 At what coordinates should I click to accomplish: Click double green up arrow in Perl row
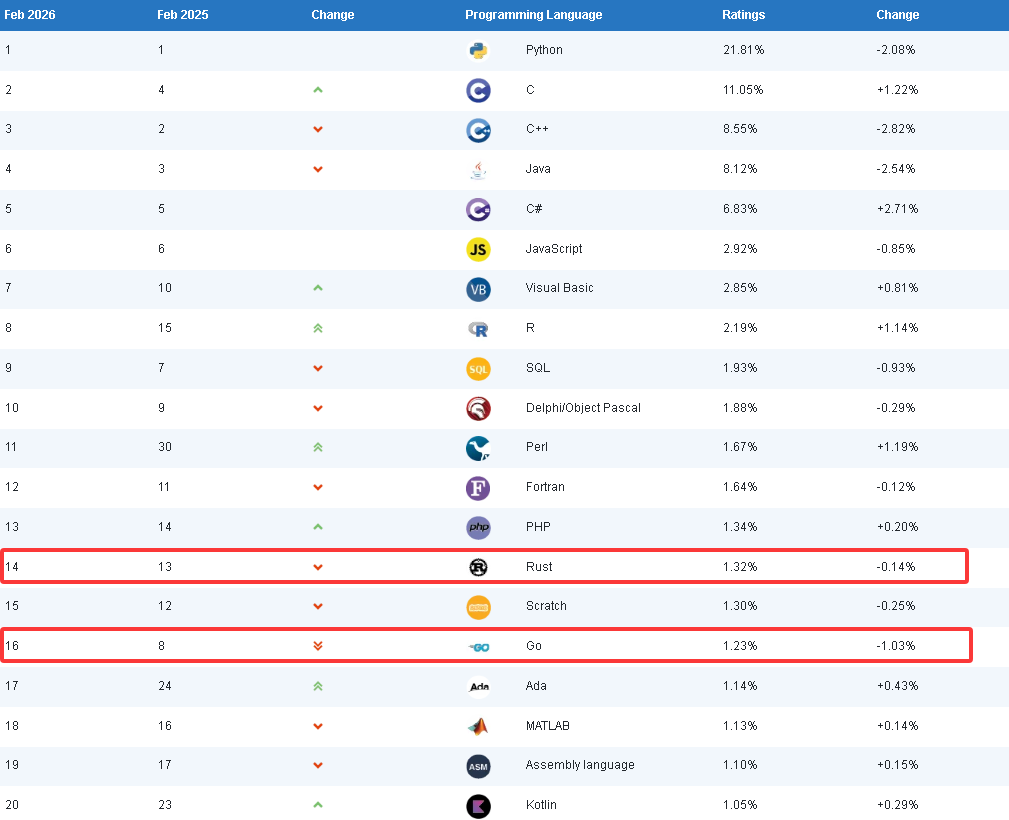(317, 447)
